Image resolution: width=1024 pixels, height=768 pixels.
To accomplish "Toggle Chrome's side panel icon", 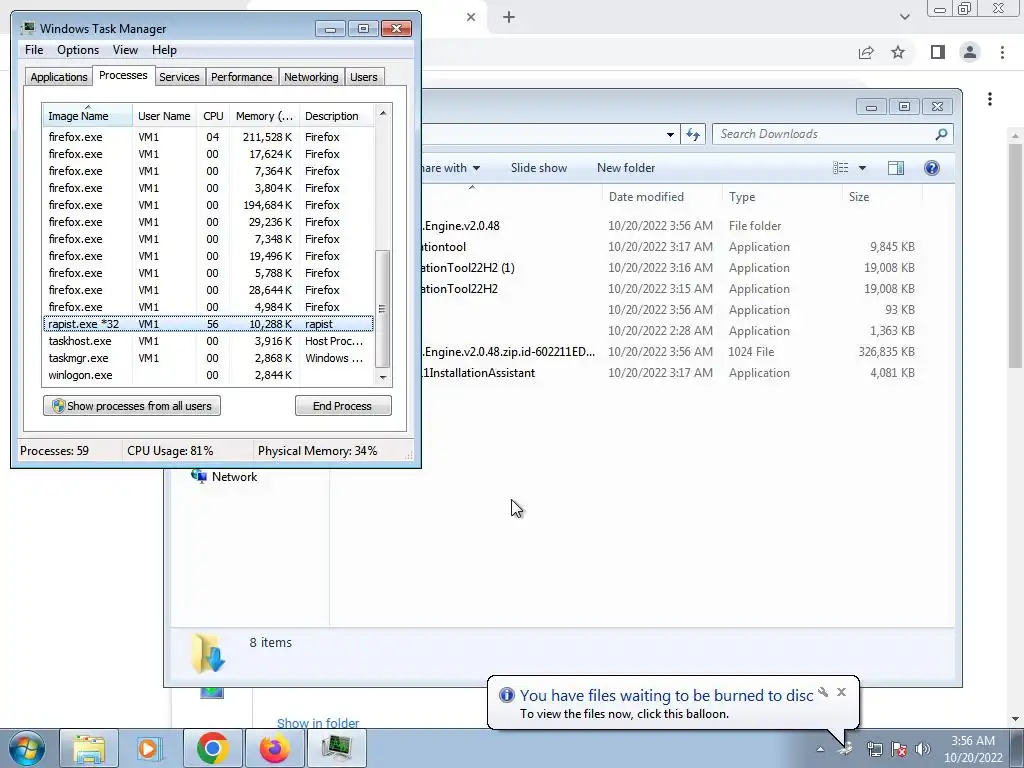I will click(938, 52).
